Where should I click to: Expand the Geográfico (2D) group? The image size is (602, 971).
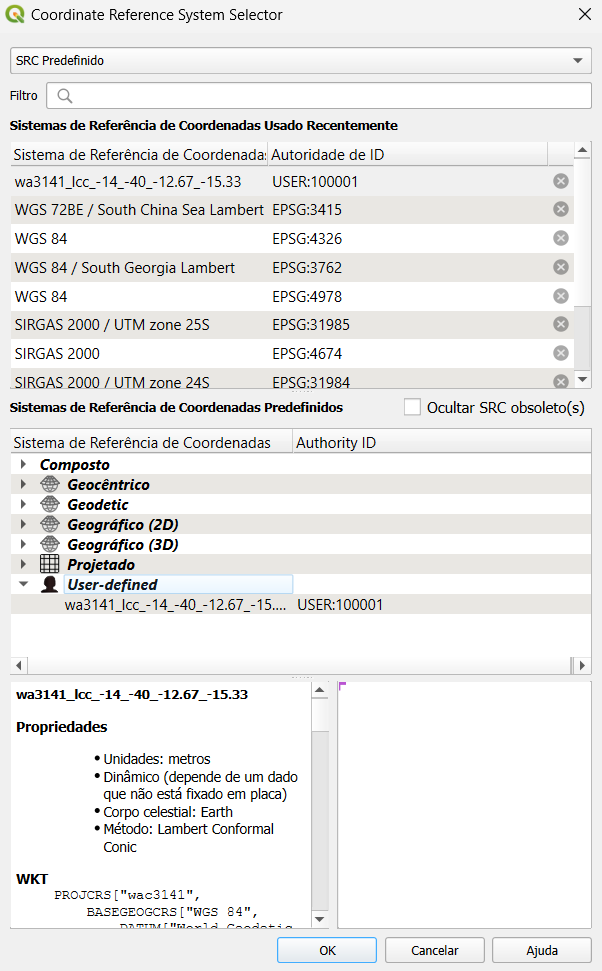pos(24,524)
